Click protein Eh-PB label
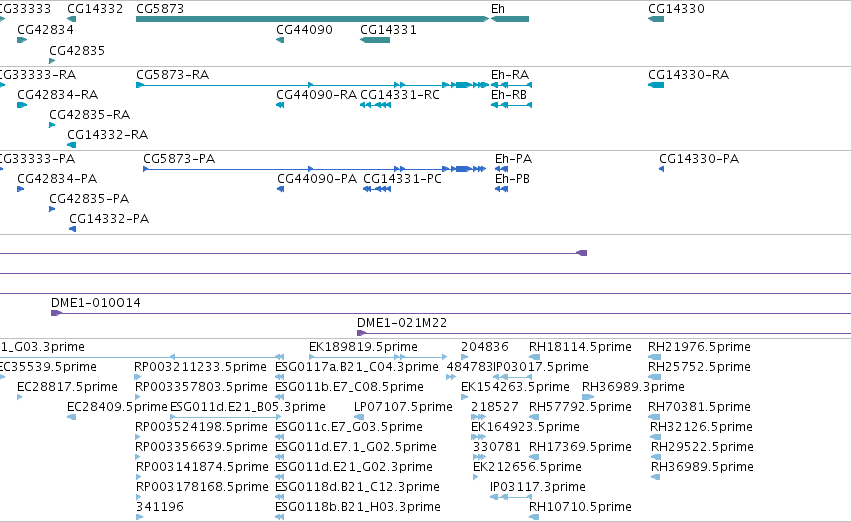Viewport: 851px width, 522px height. click(x=512, y=179)
